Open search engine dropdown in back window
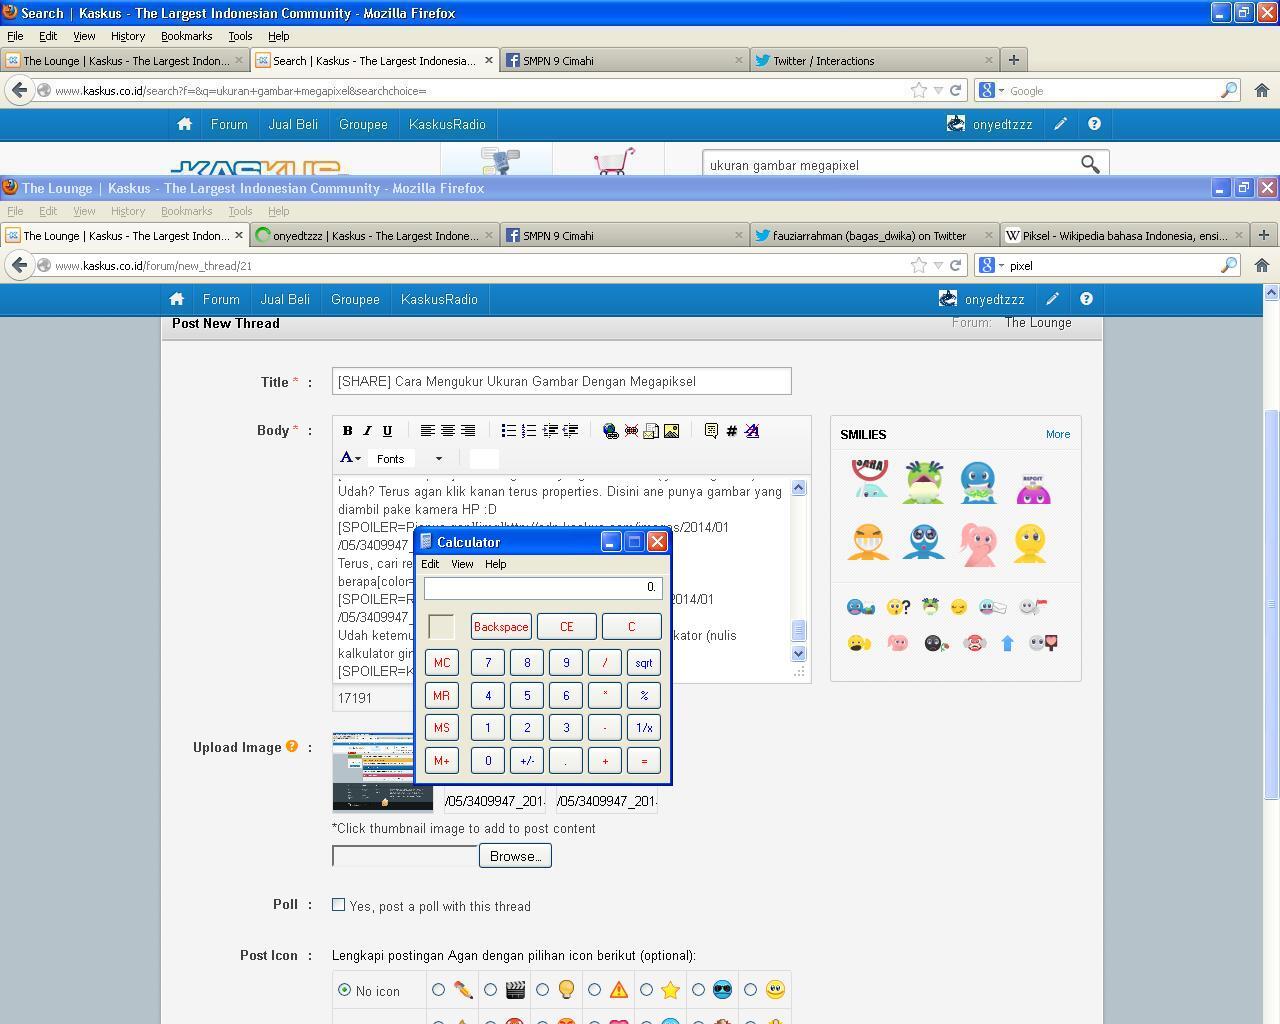This screenshot has width=1280, height=1024. tap(991, 90)
